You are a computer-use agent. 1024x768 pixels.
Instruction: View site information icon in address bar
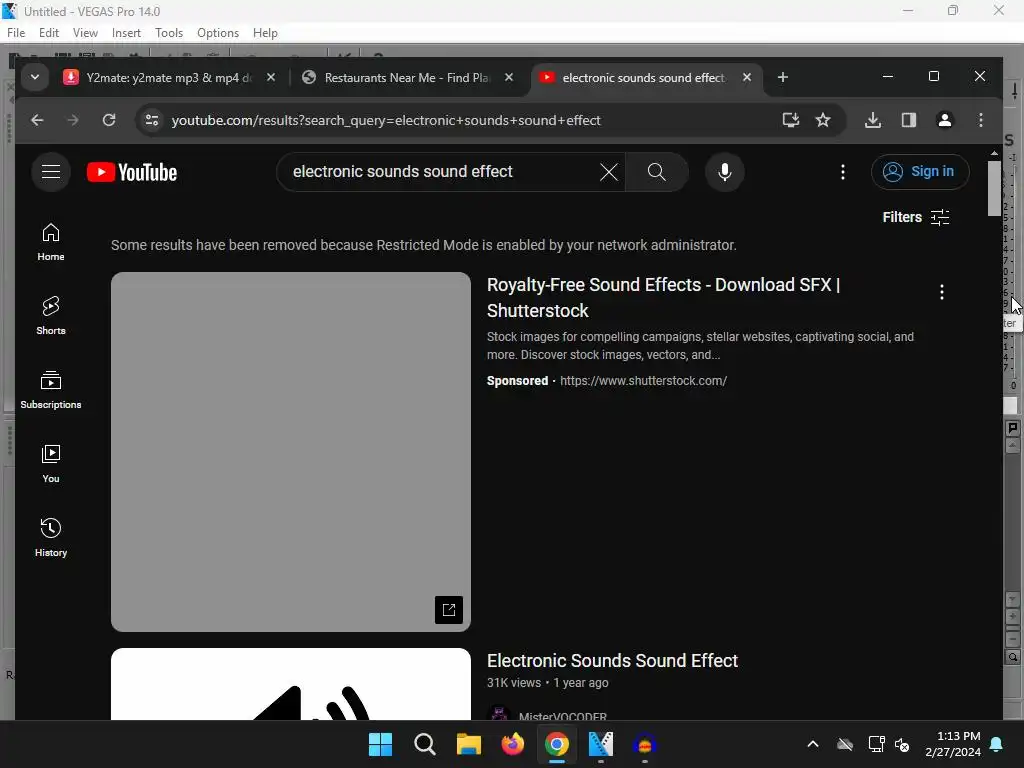coord(152,120)
